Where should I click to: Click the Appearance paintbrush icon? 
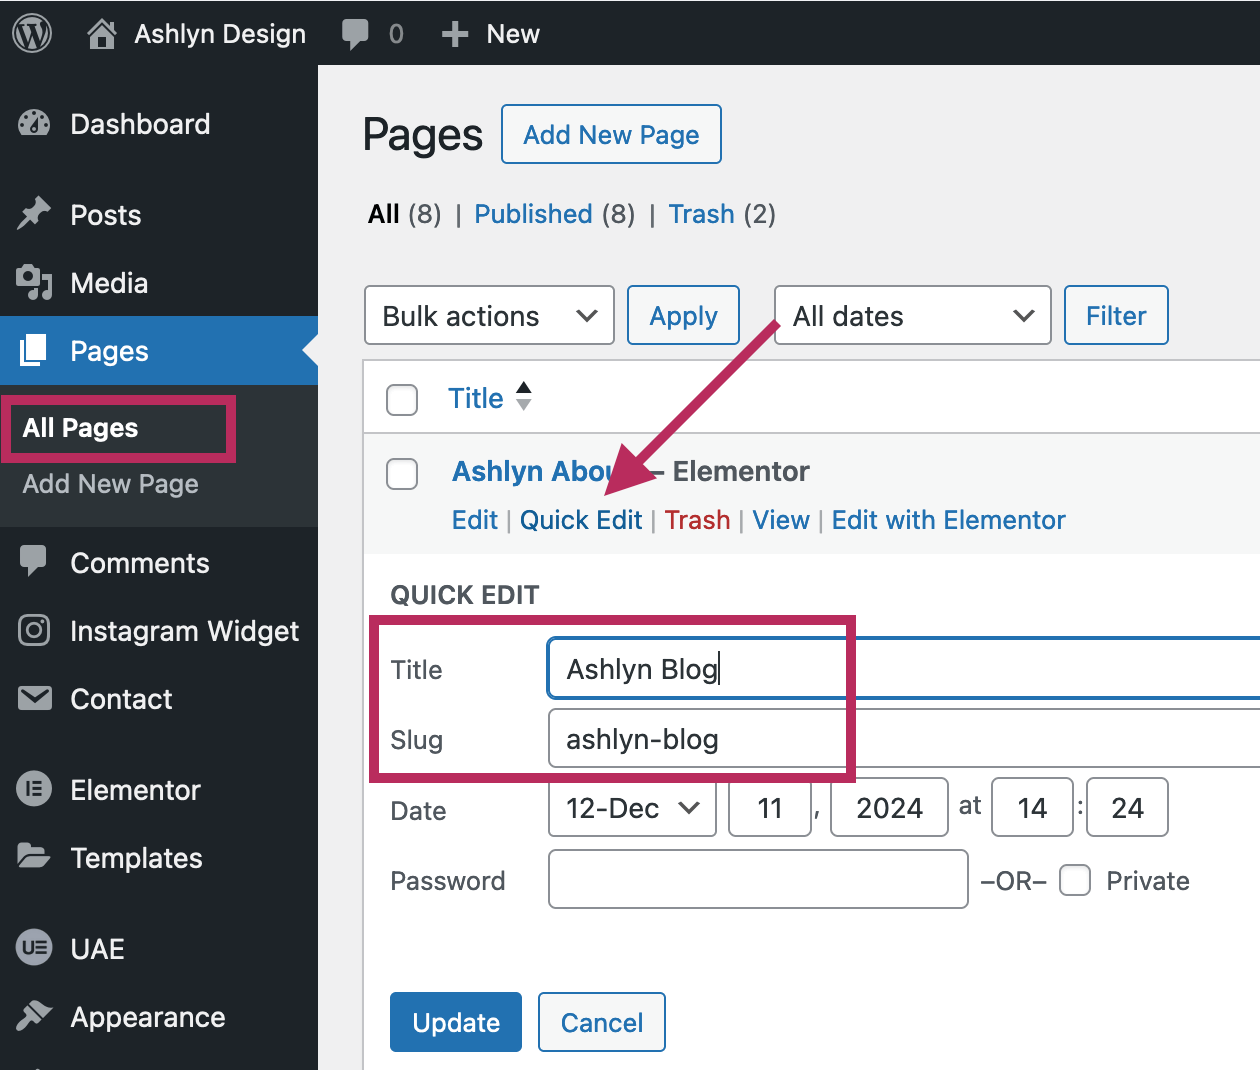(x=33, y=1016)
